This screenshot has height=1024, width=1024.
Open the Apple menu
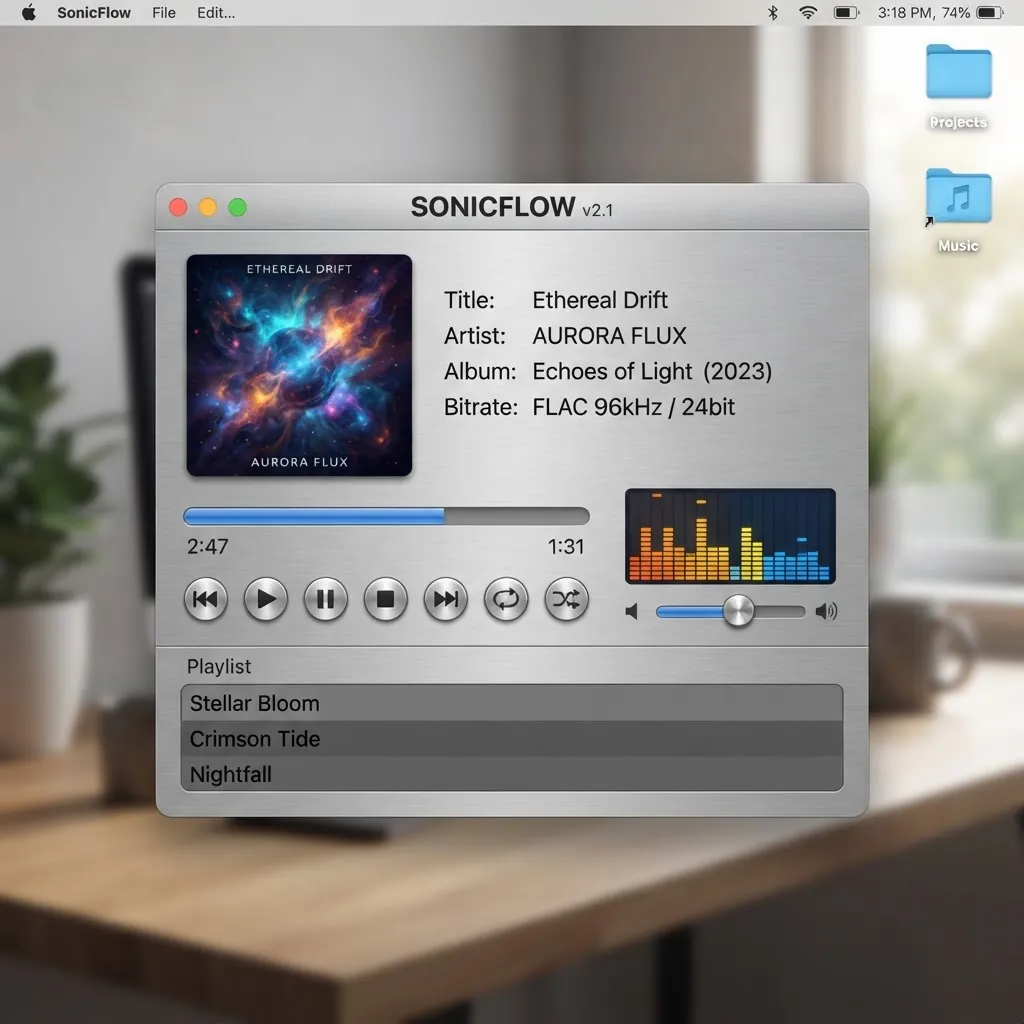tap(29, 12)
